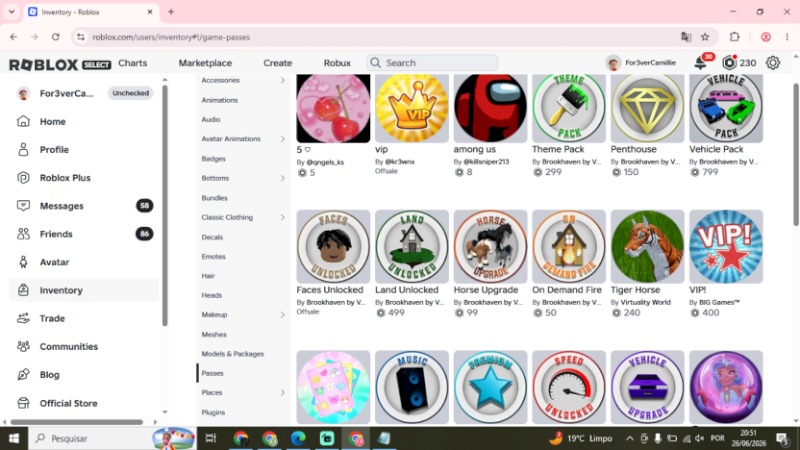Viewport: 800px width, 450px height.
Task: Expand the Avatar Animations category
Action: pyautogui.click(x=283, y=139)
